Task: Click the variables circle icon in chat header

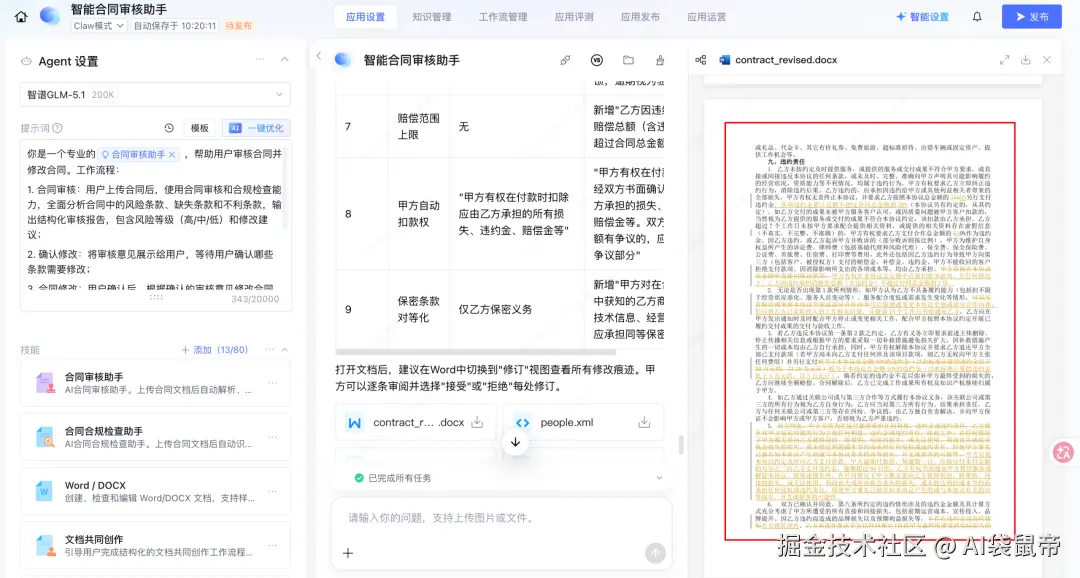Action: click(597, 60)
